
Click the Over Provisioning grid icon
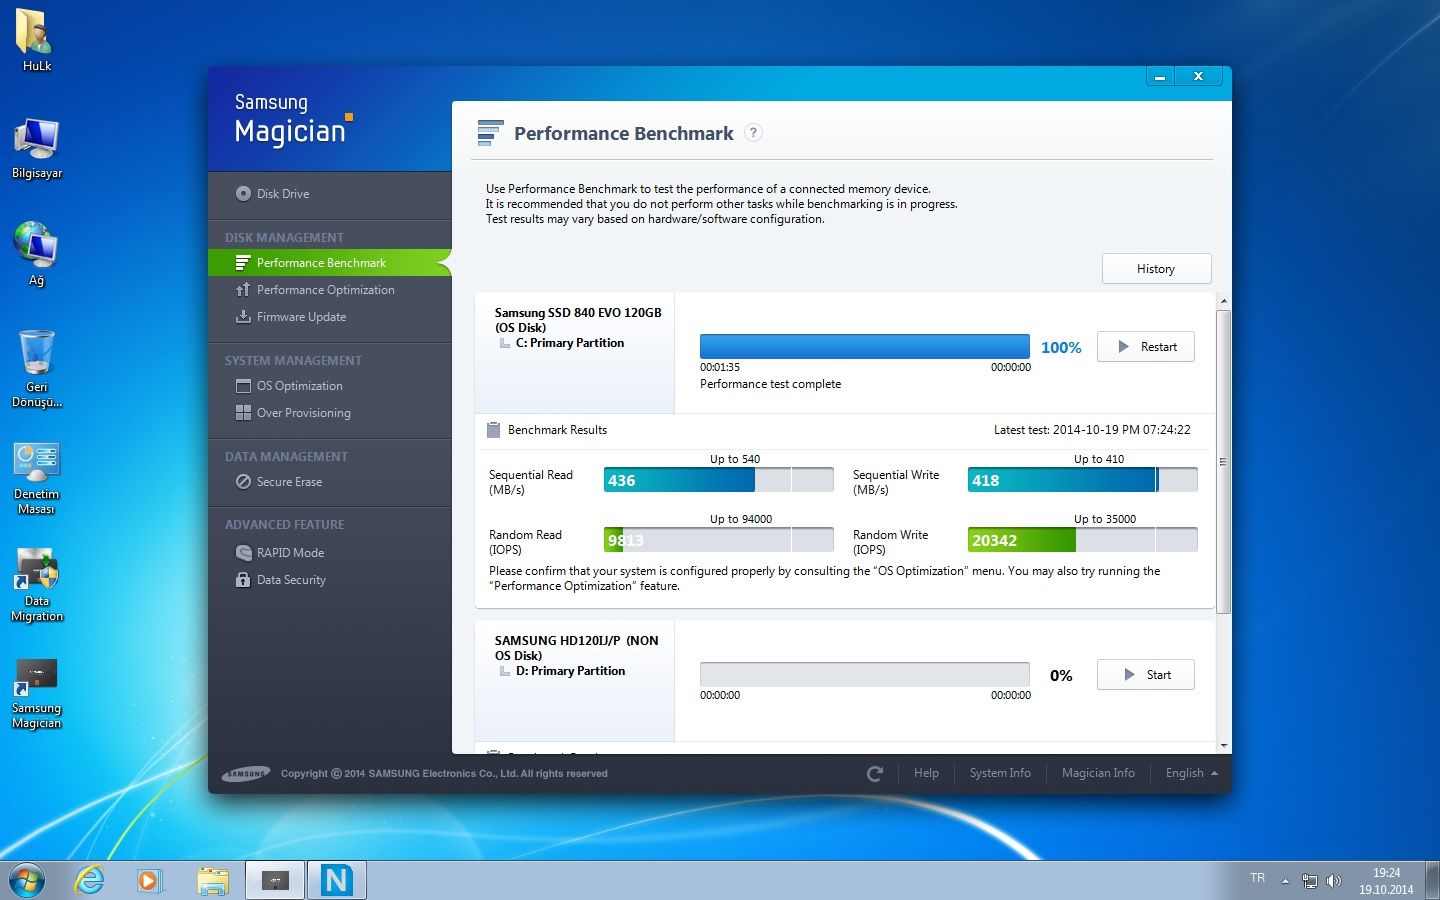[243, 413]
